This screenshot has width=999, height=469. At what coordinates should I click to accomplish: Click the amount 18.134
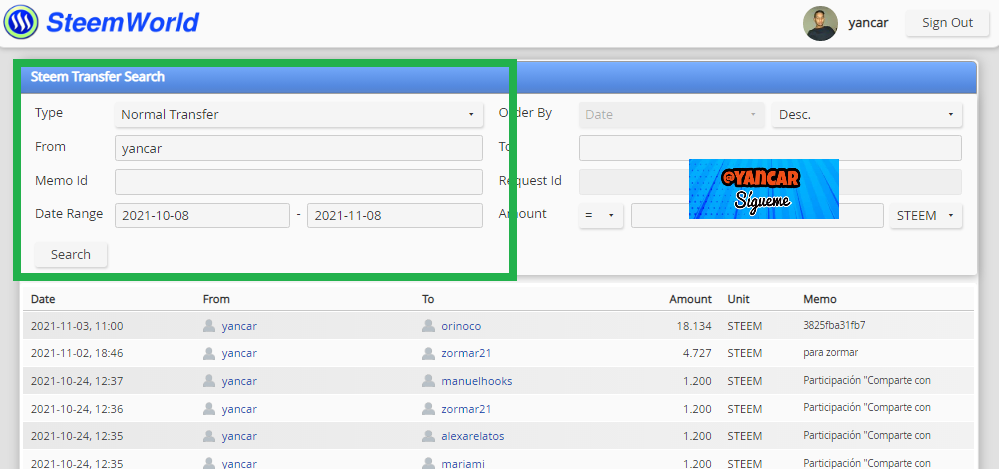tap(694, 326)
